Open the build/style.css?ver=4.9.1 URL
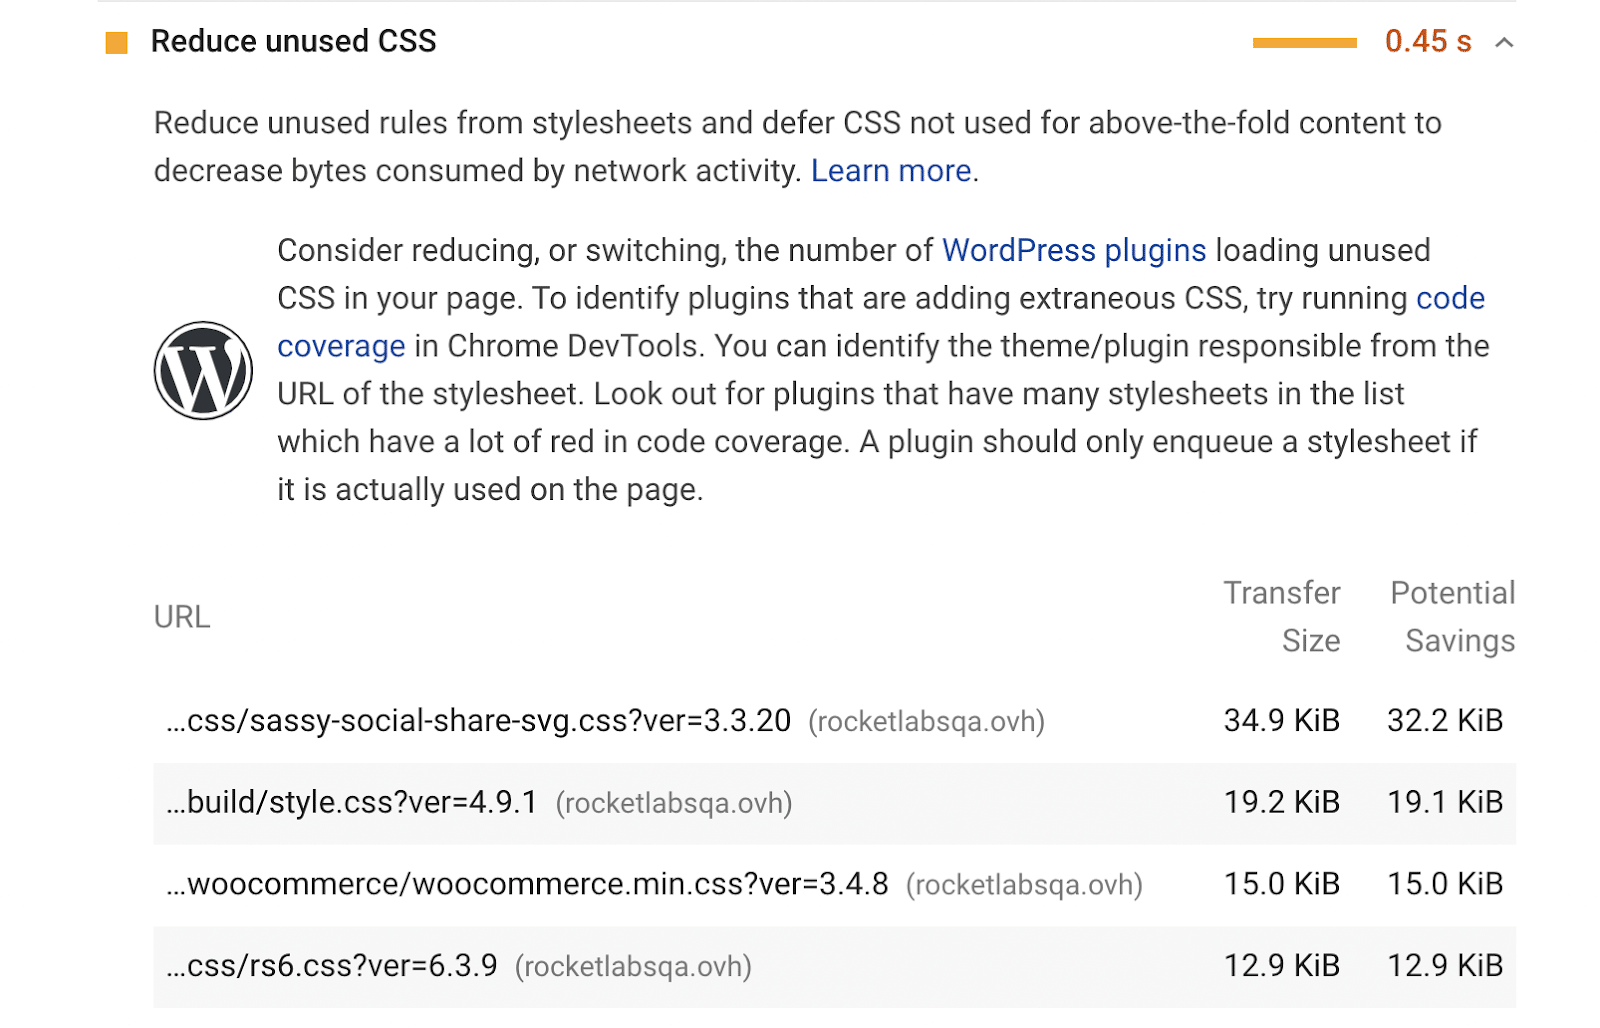This screenshot has width=1600, height=1028. (353, 803)
